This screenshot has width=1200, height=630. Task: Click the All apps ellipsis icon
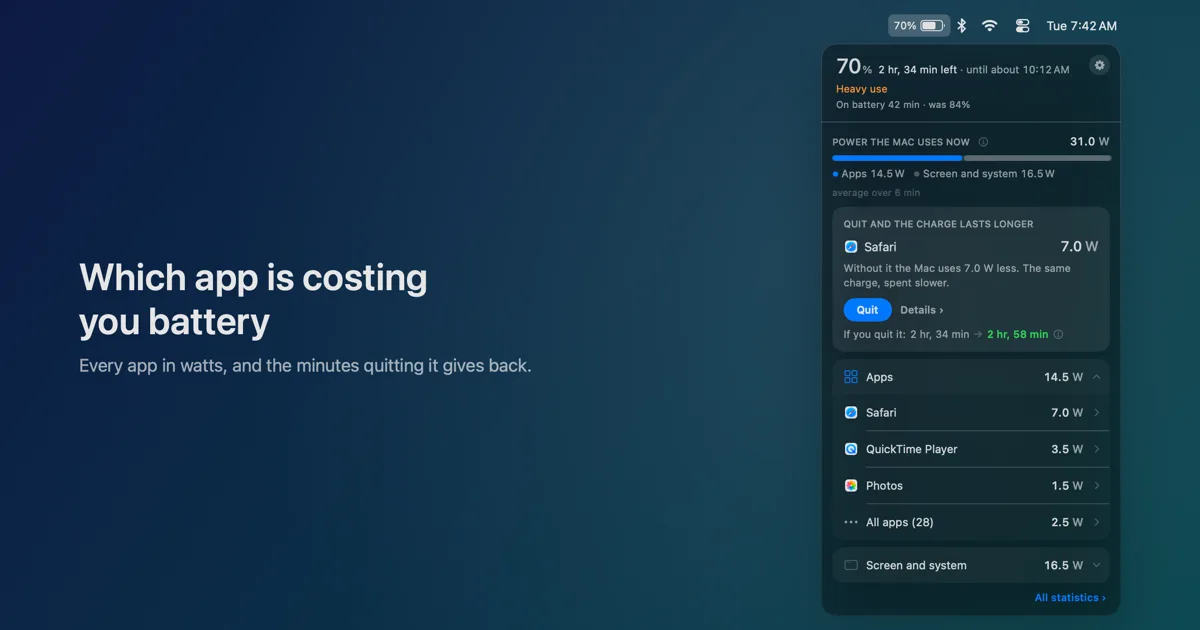(851, 522)
